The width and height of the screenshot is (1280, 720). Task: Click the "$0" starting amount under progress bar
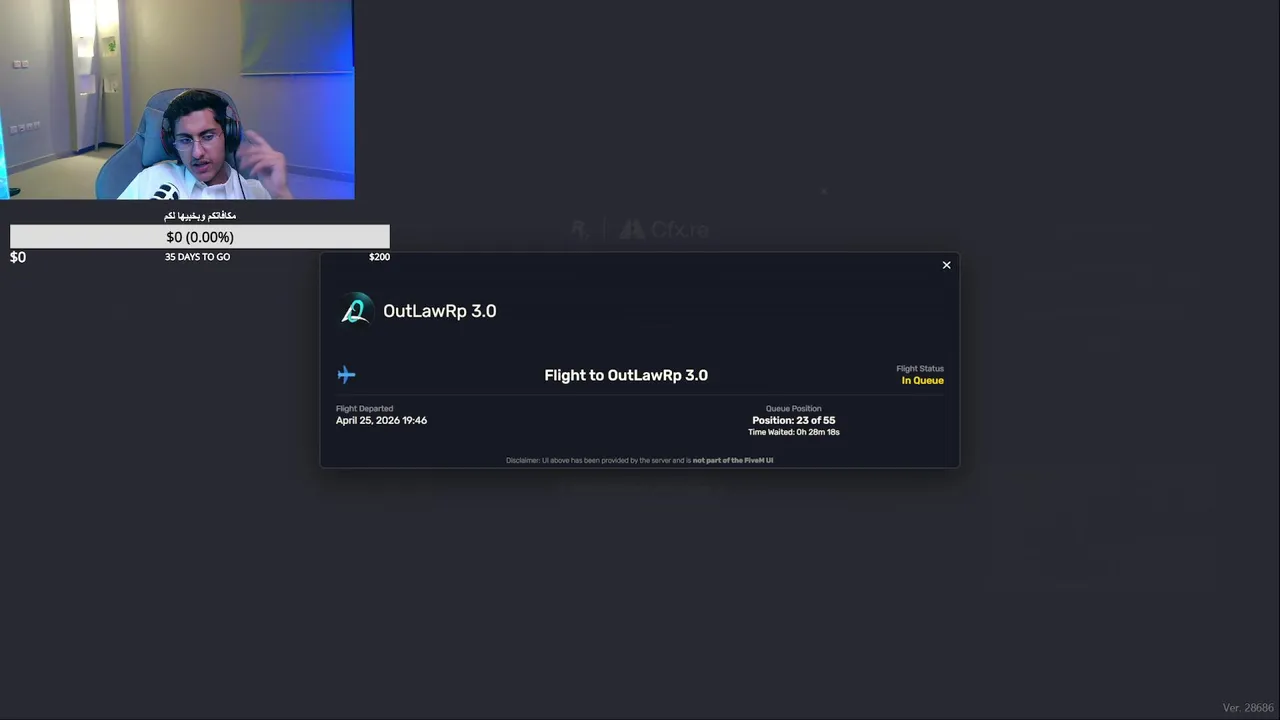[18, 258]
